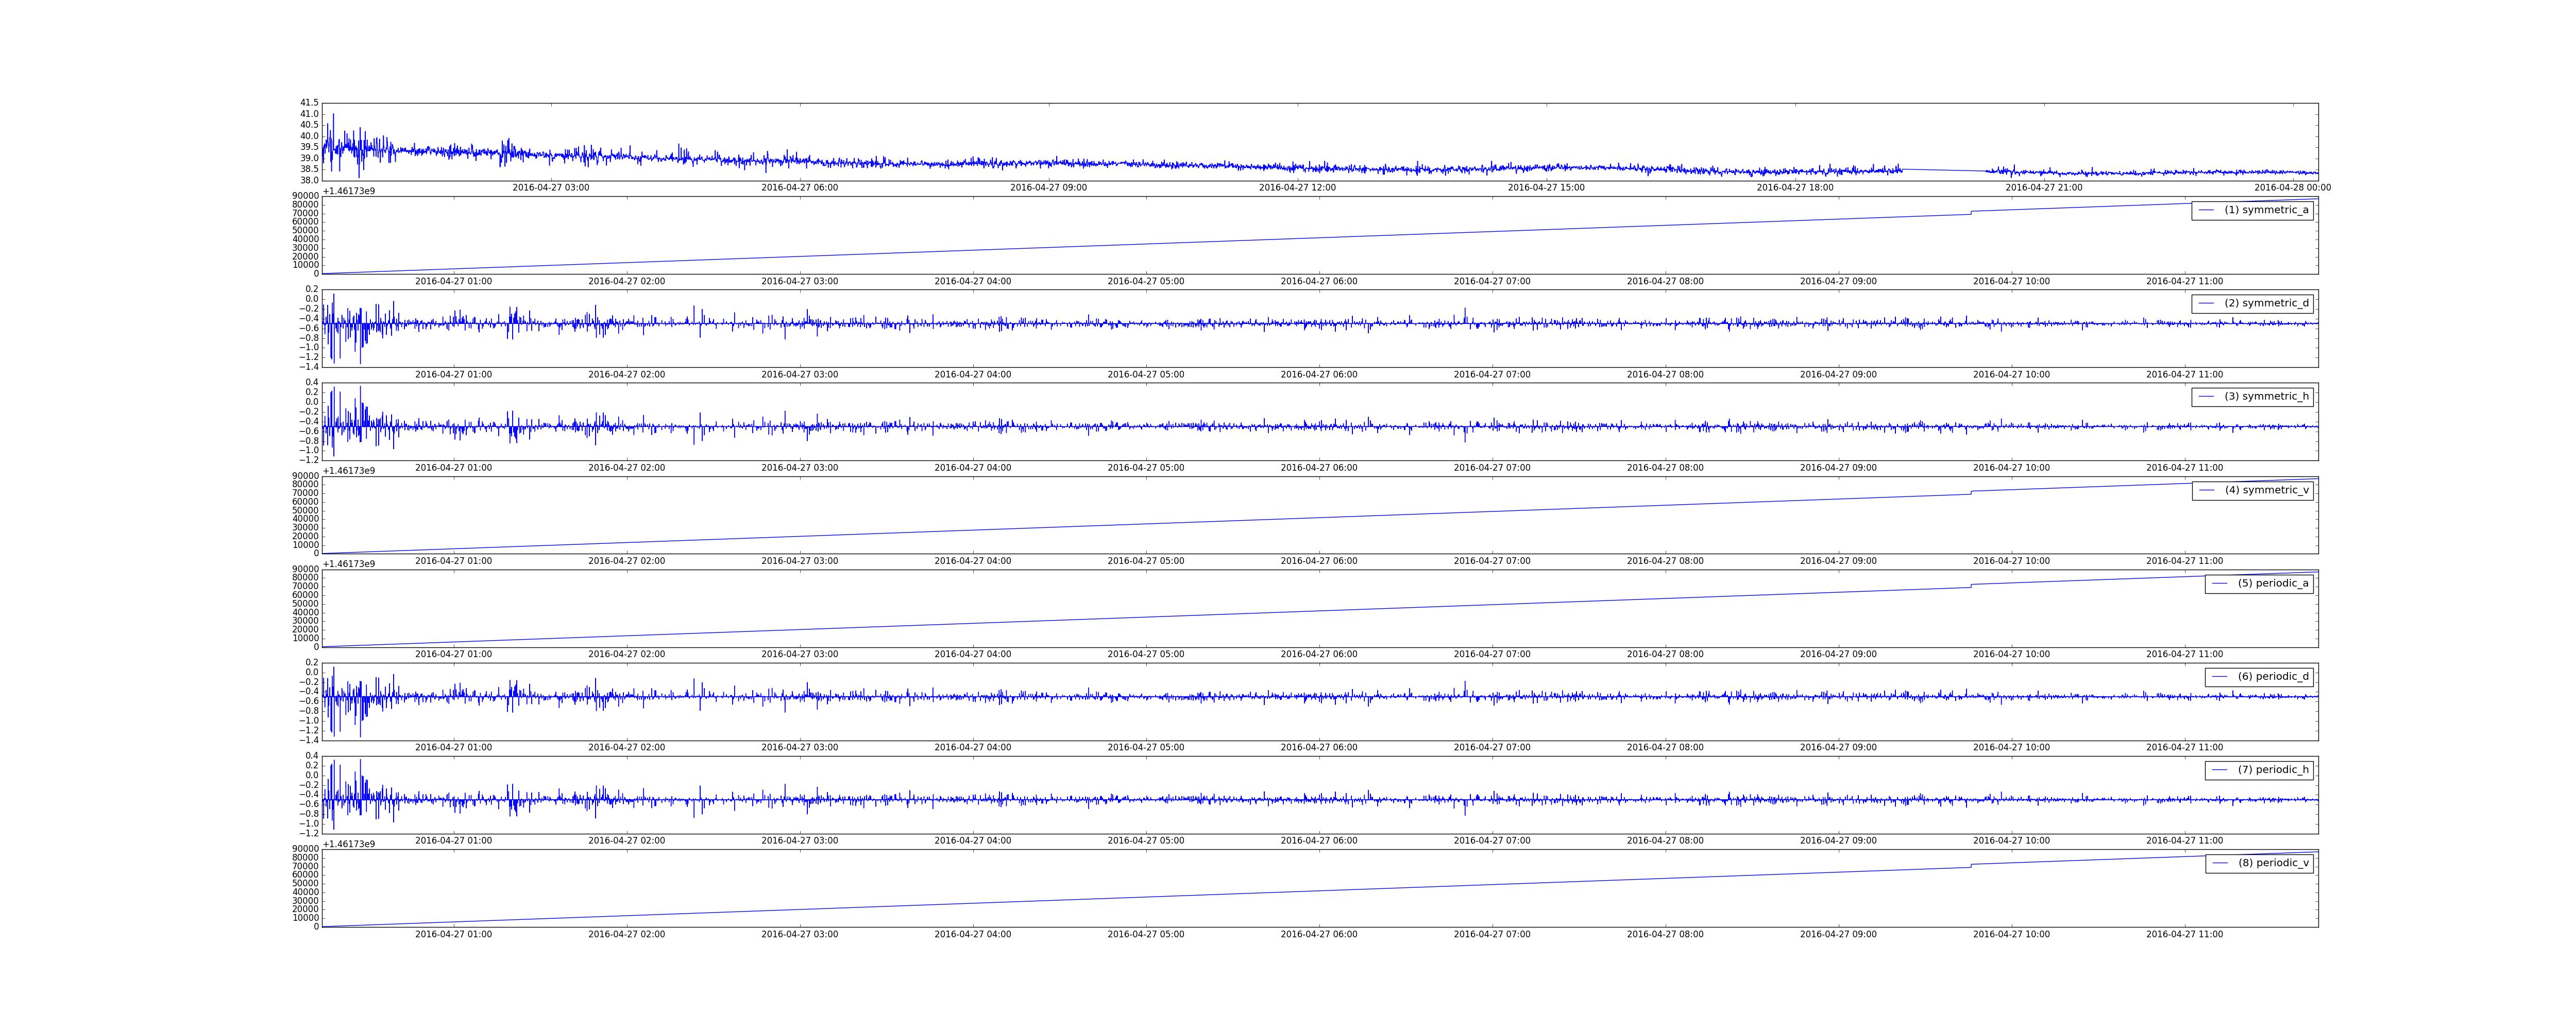Viewport: 2576px width, 1030px height.
Task: Click the +1.46173e9 offset text above symmetric_a plot
Action: tap(349, 190)
